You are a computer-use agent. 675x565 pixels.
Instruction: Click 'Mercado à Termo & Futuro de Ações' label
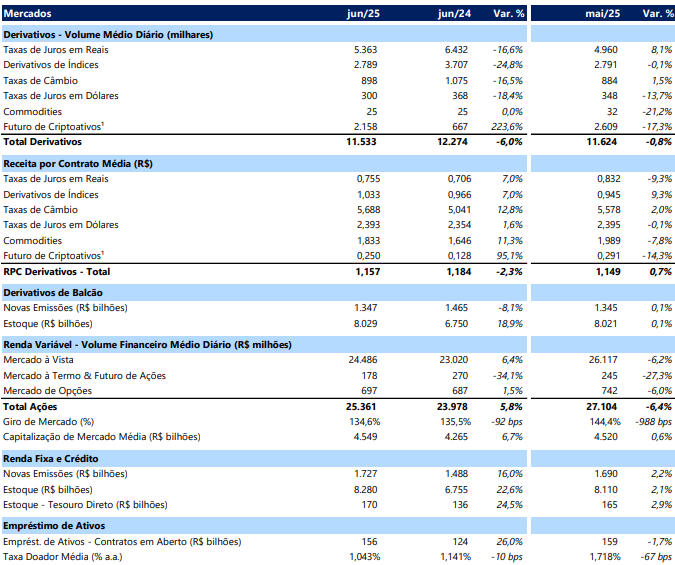click(x=84, y=376)
